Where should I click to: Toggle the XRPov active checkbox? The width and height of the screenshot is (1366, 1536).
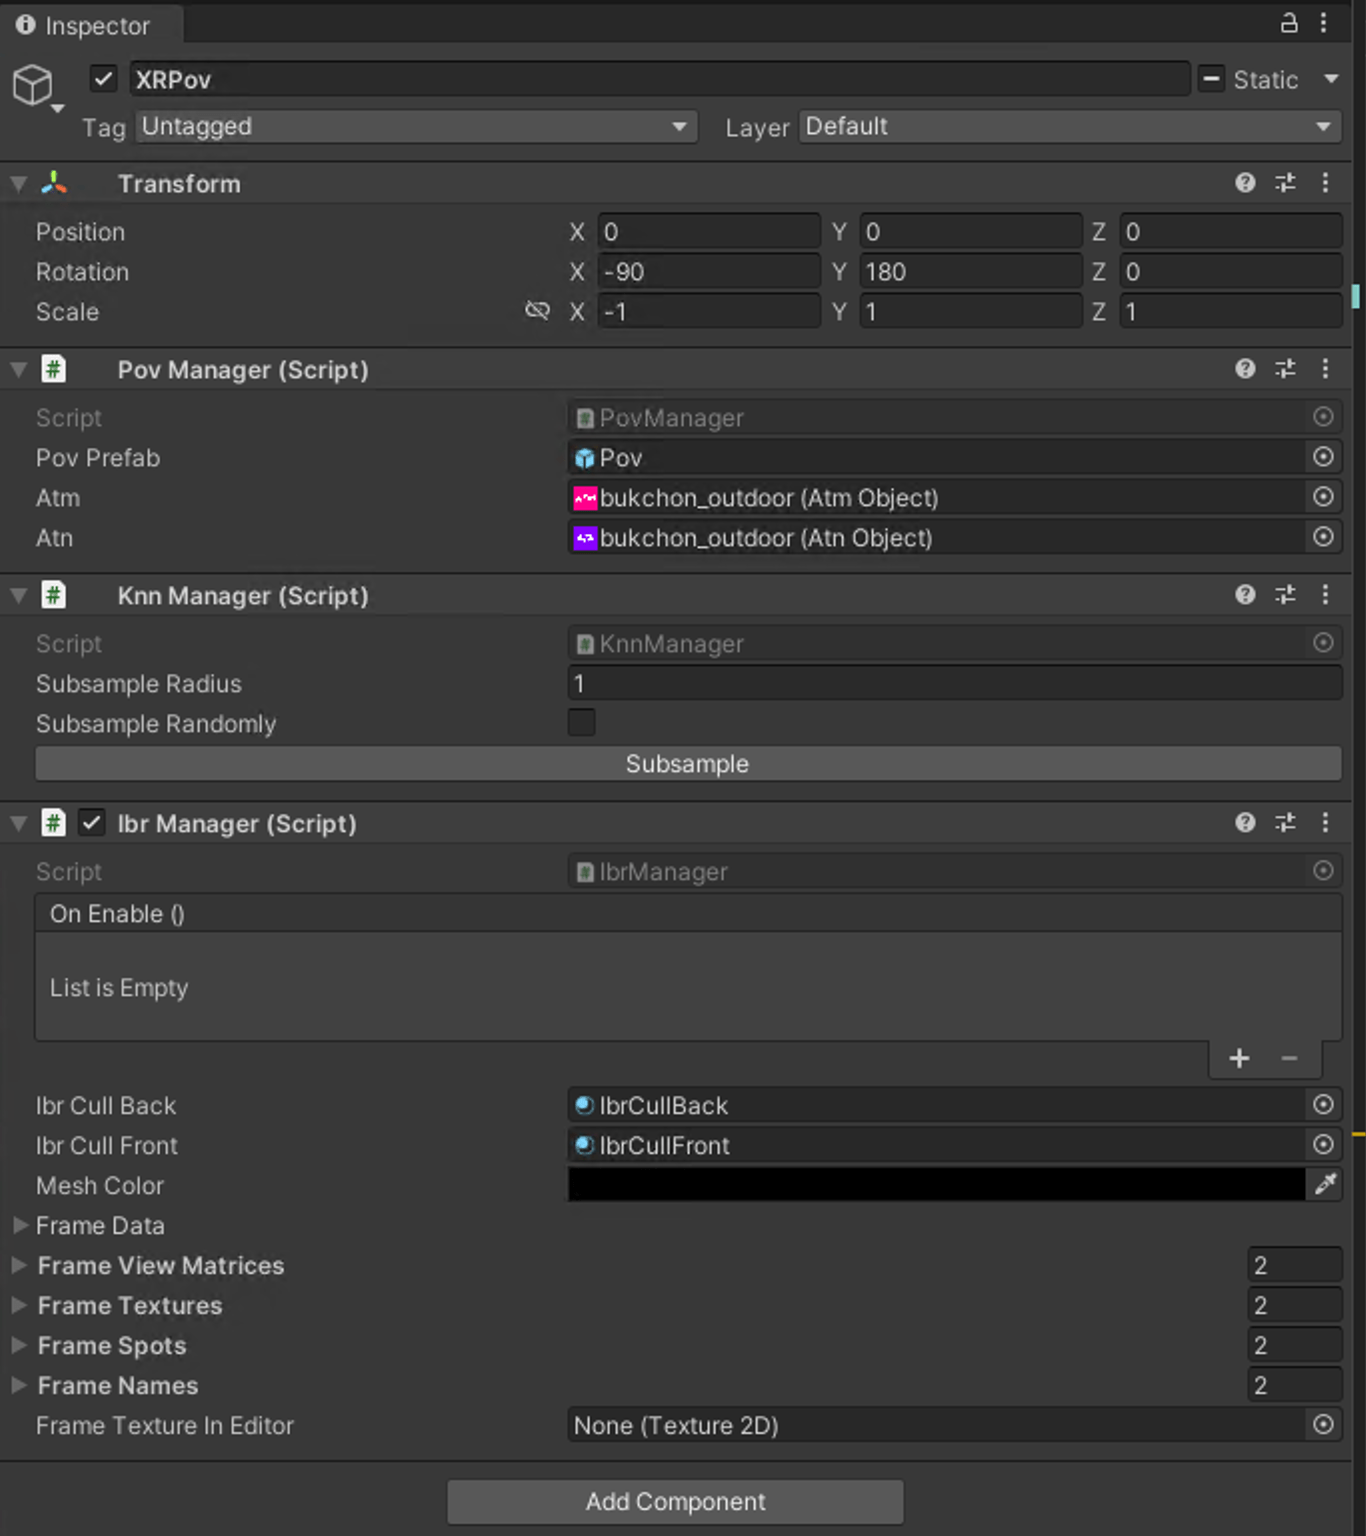pos(103,78)
